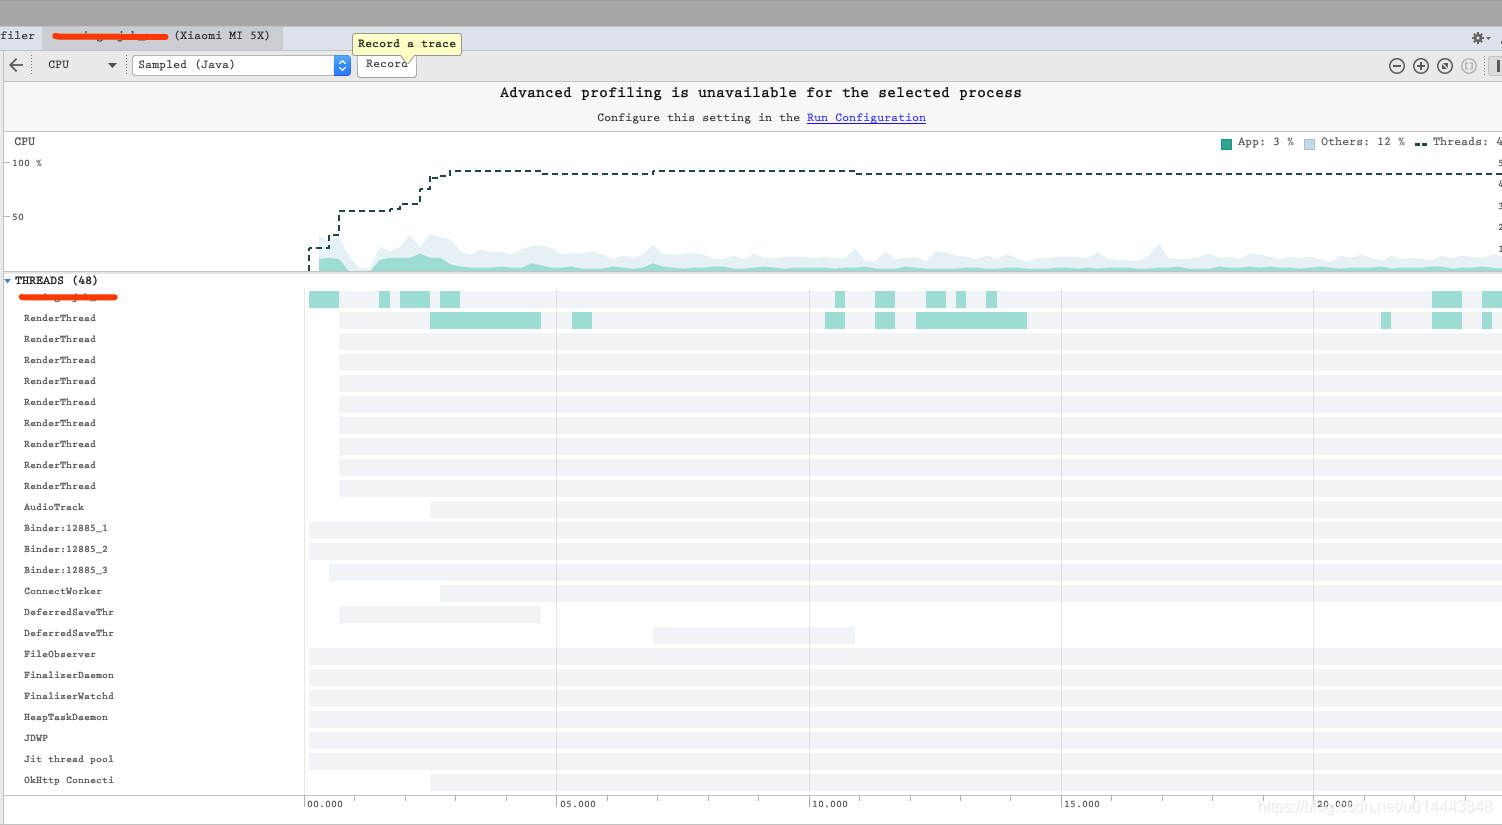The height and width of the screenshot is (825, 1502).
Task: Select the Xiaomi MI 5X session tab
Action: coord(162,37)
